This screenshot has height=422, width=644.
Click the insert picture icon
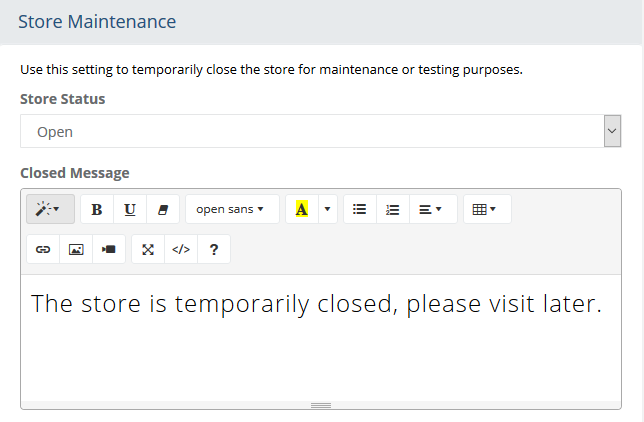(x=76, y=249)
